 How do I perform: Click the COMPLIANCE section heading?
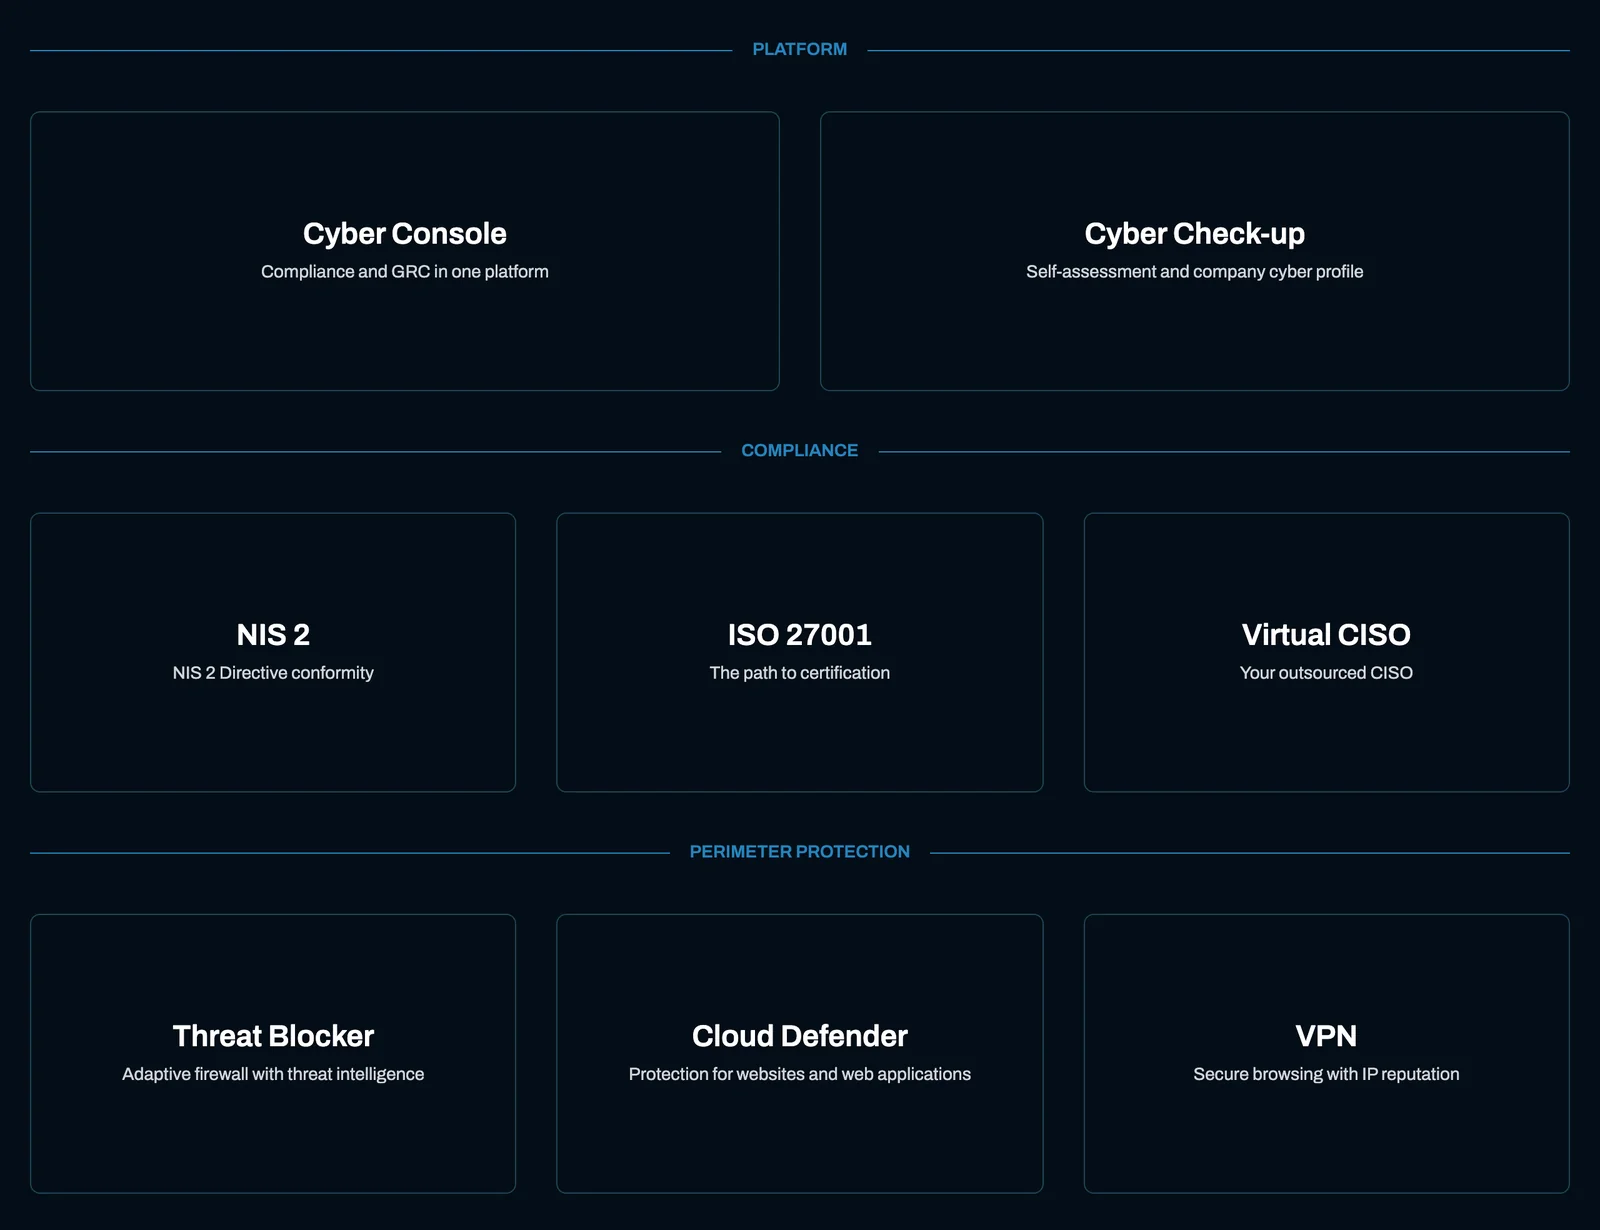800,450
